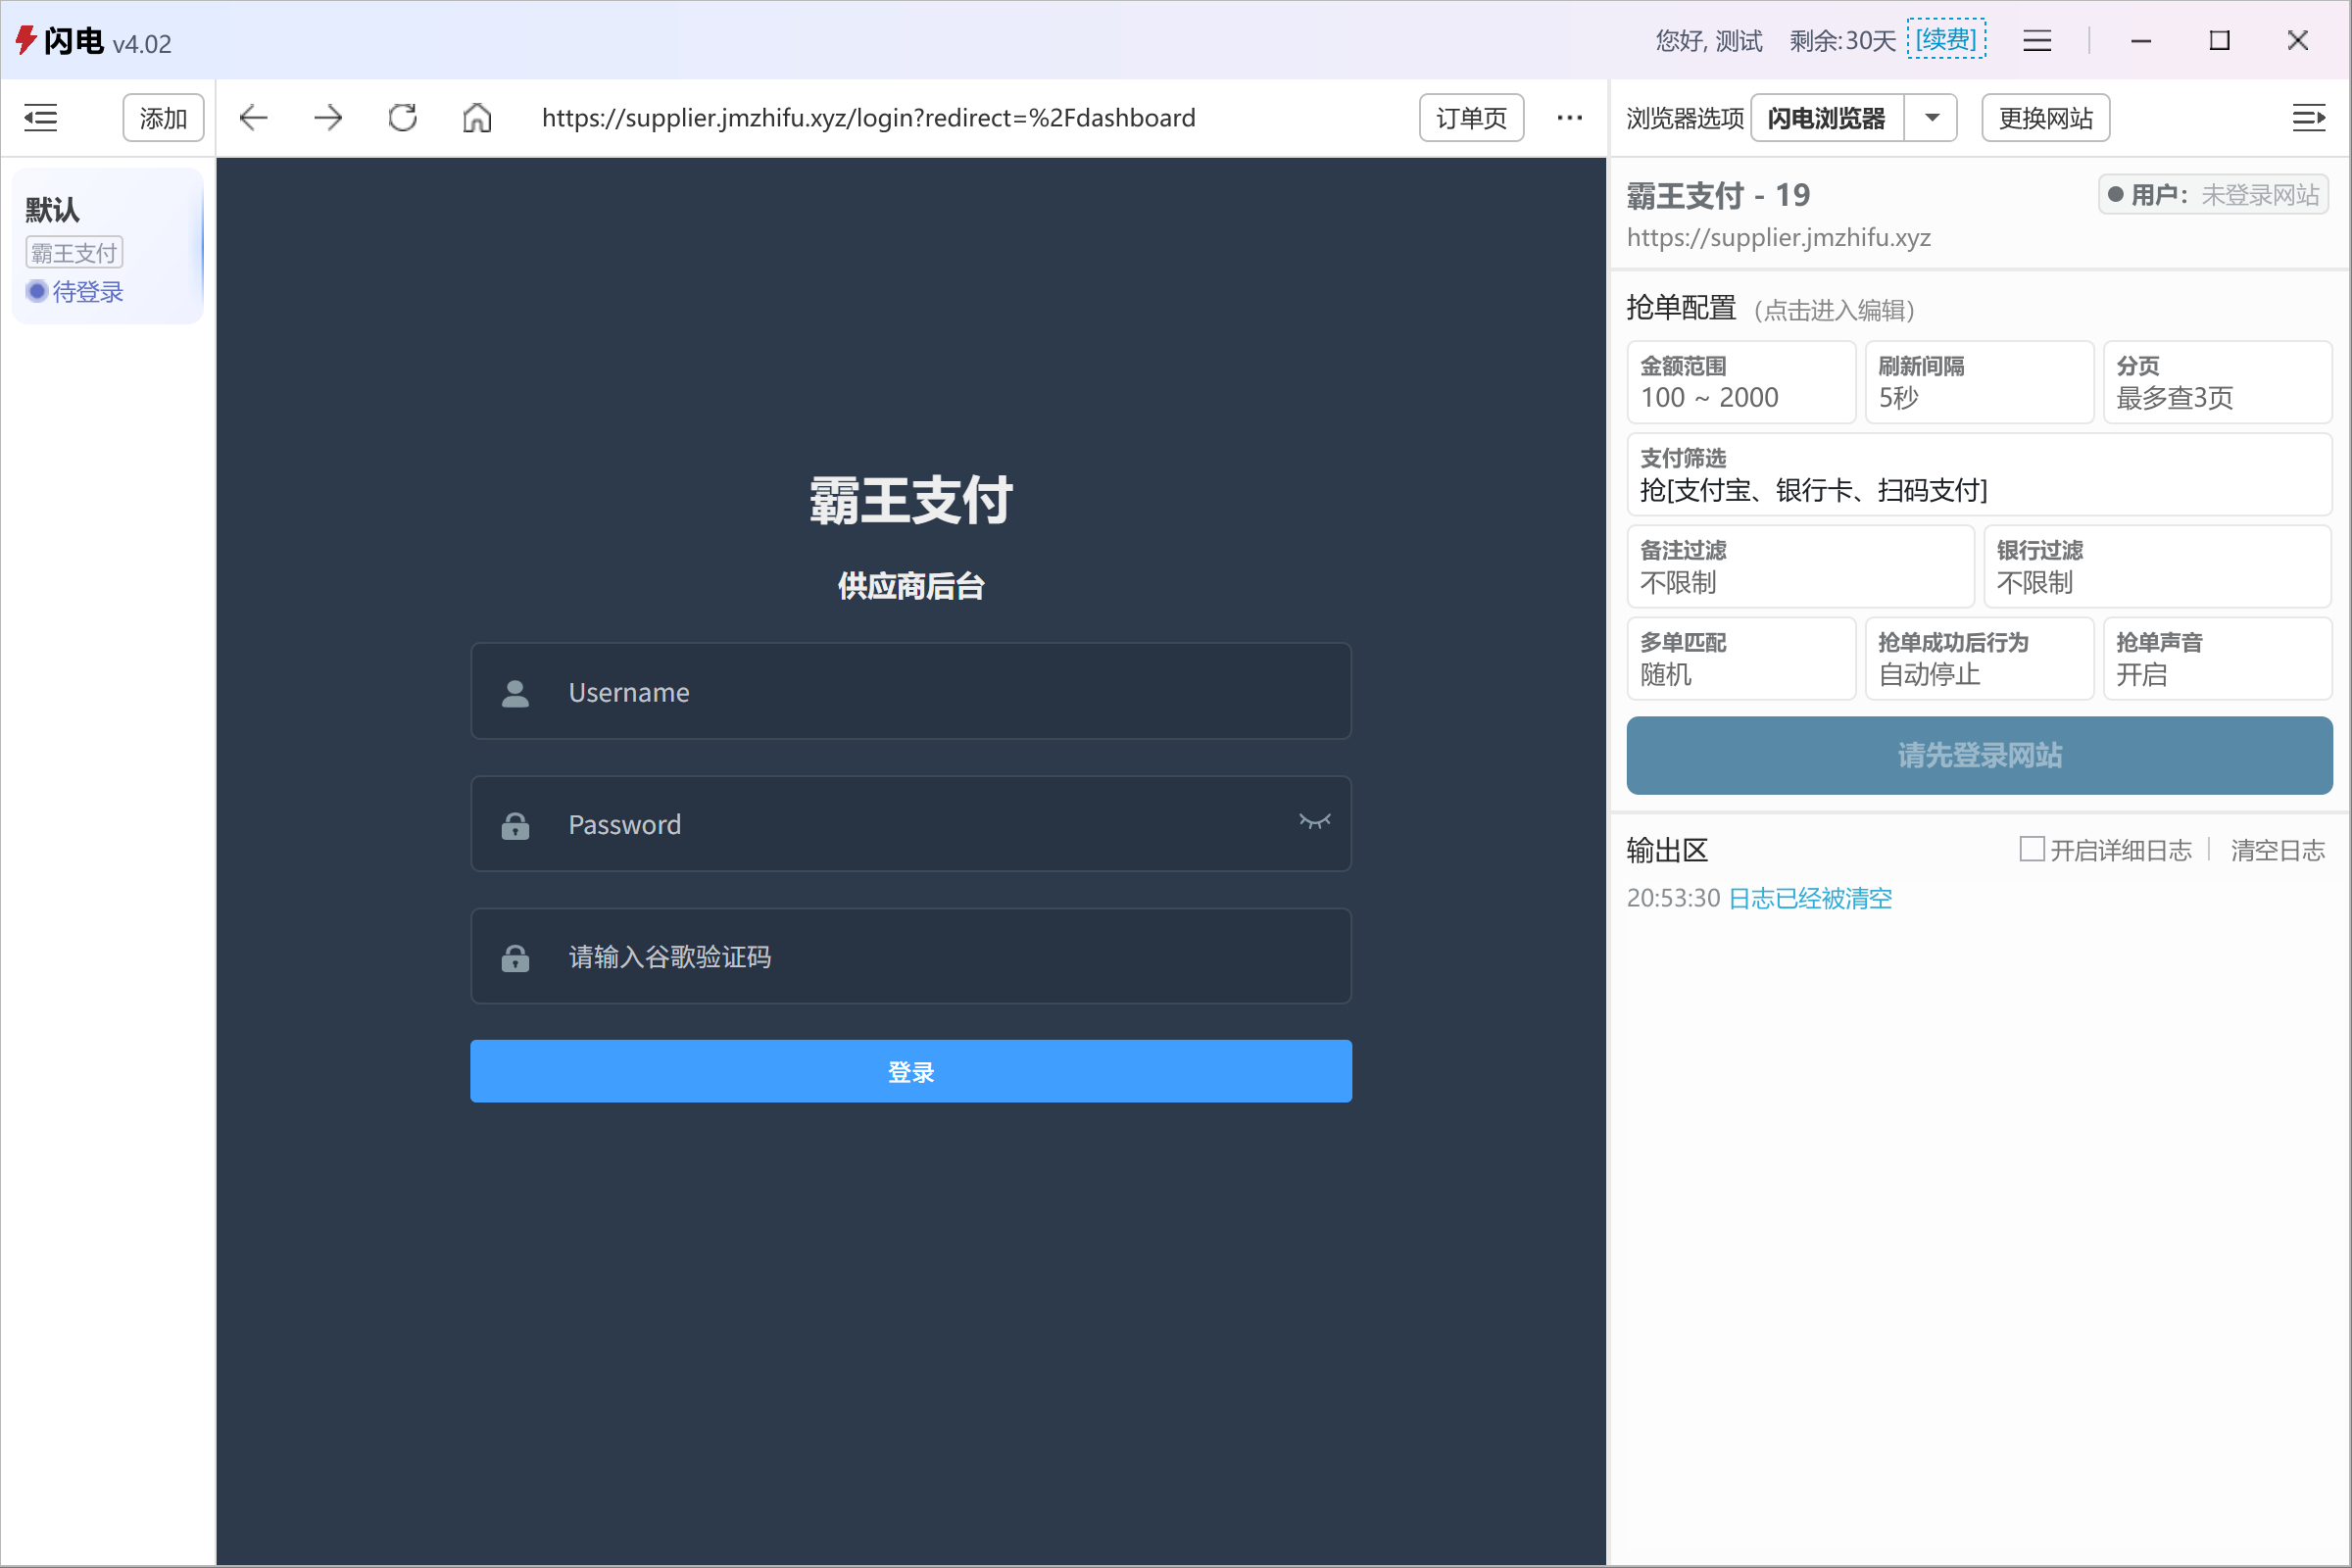Collapse the left sidebar panel icon

40,118
